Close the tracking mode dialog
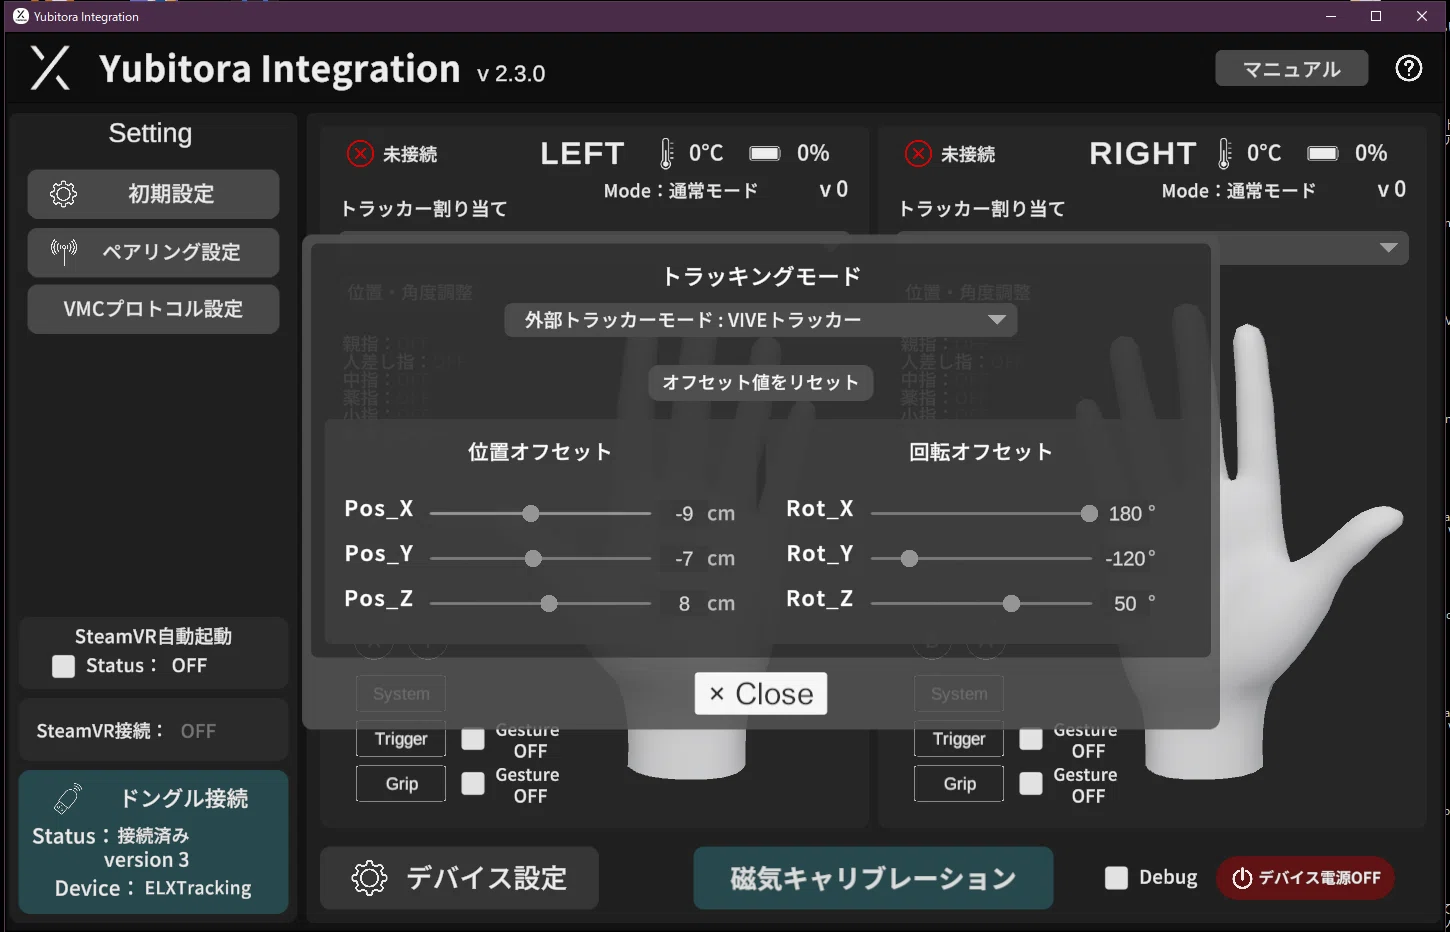This screenshot has height=932, width=1450. [x=761, y=694]
